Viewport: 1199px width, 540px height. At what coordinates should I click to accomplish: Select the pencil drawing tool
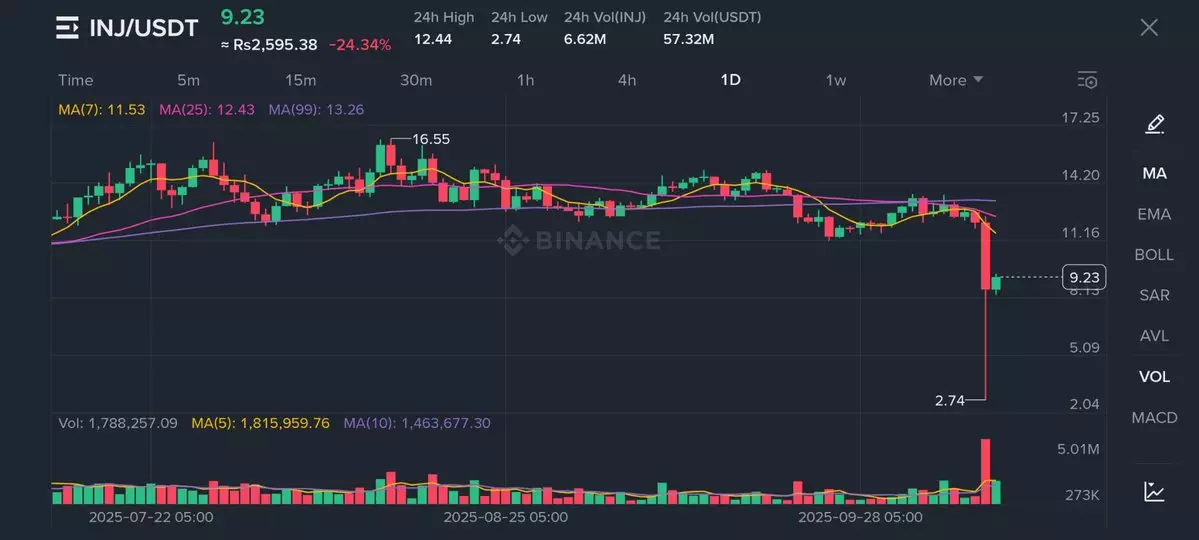[x=1154, y=125]
